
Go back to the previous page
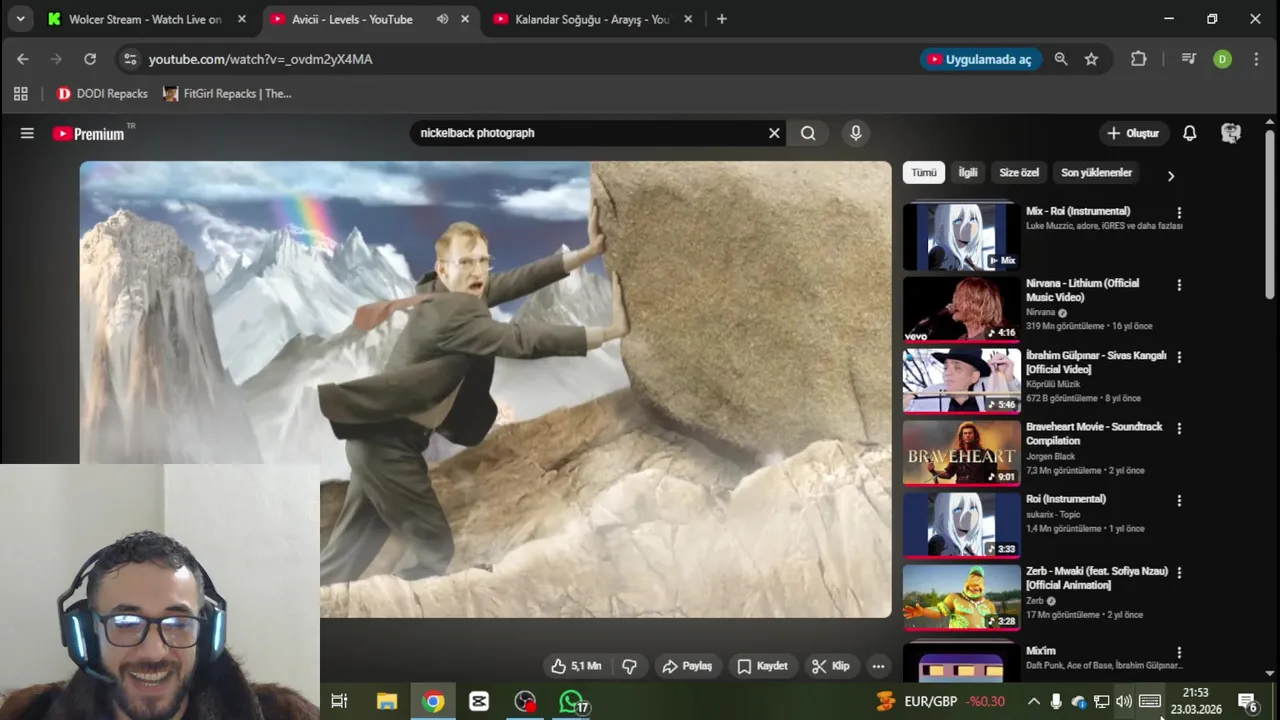point(23,59)
